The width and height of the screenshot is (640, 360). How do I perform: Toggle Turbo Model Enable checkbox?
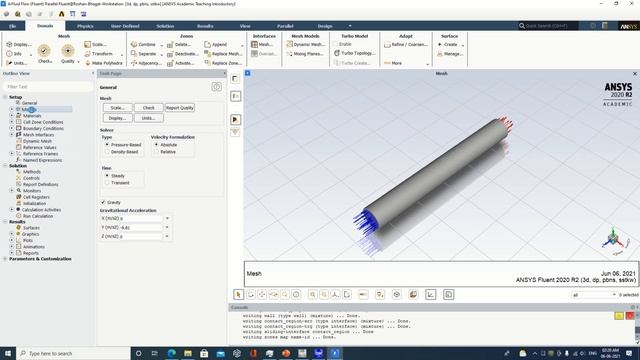tap(335, 44)
